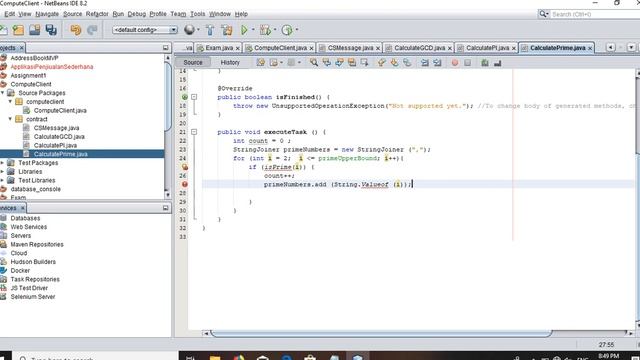The image size is (640, 360).
Task: Switch to the History view button
Action: [x=230, y=62]
